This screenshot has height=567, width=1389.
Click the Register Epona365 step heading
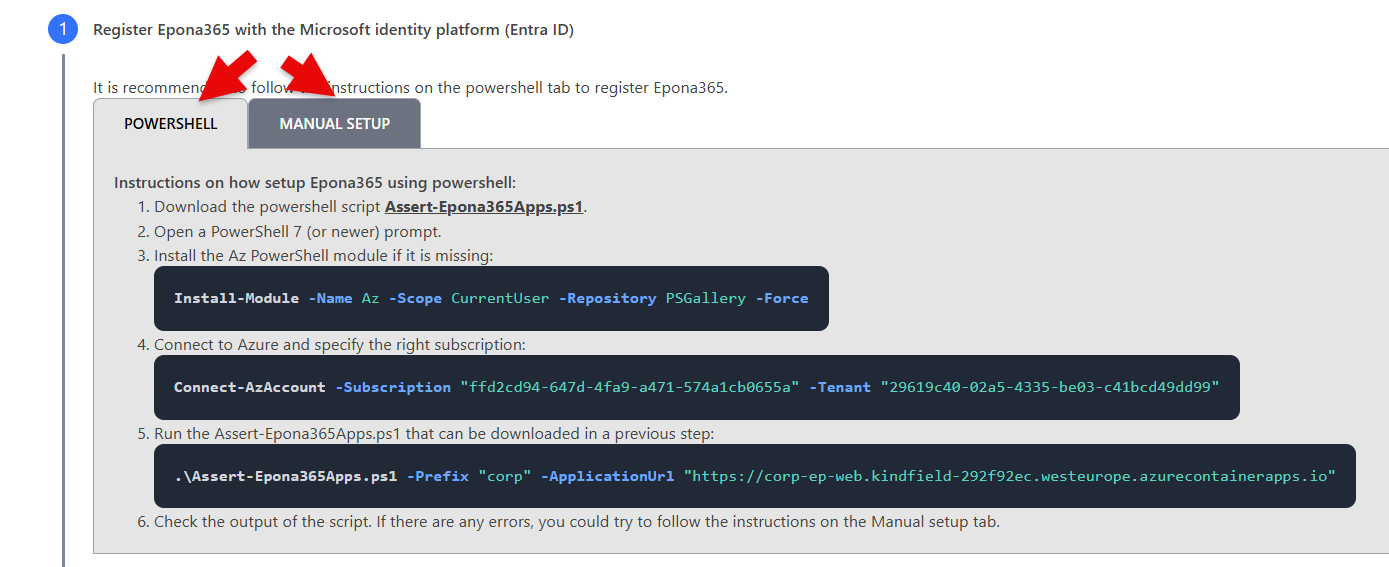[x=333, y=30]
